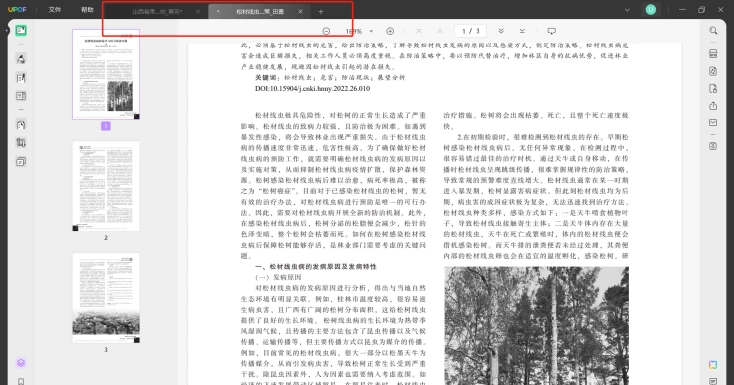Expand the zoom percentage dropdown

tap(371, 31)
